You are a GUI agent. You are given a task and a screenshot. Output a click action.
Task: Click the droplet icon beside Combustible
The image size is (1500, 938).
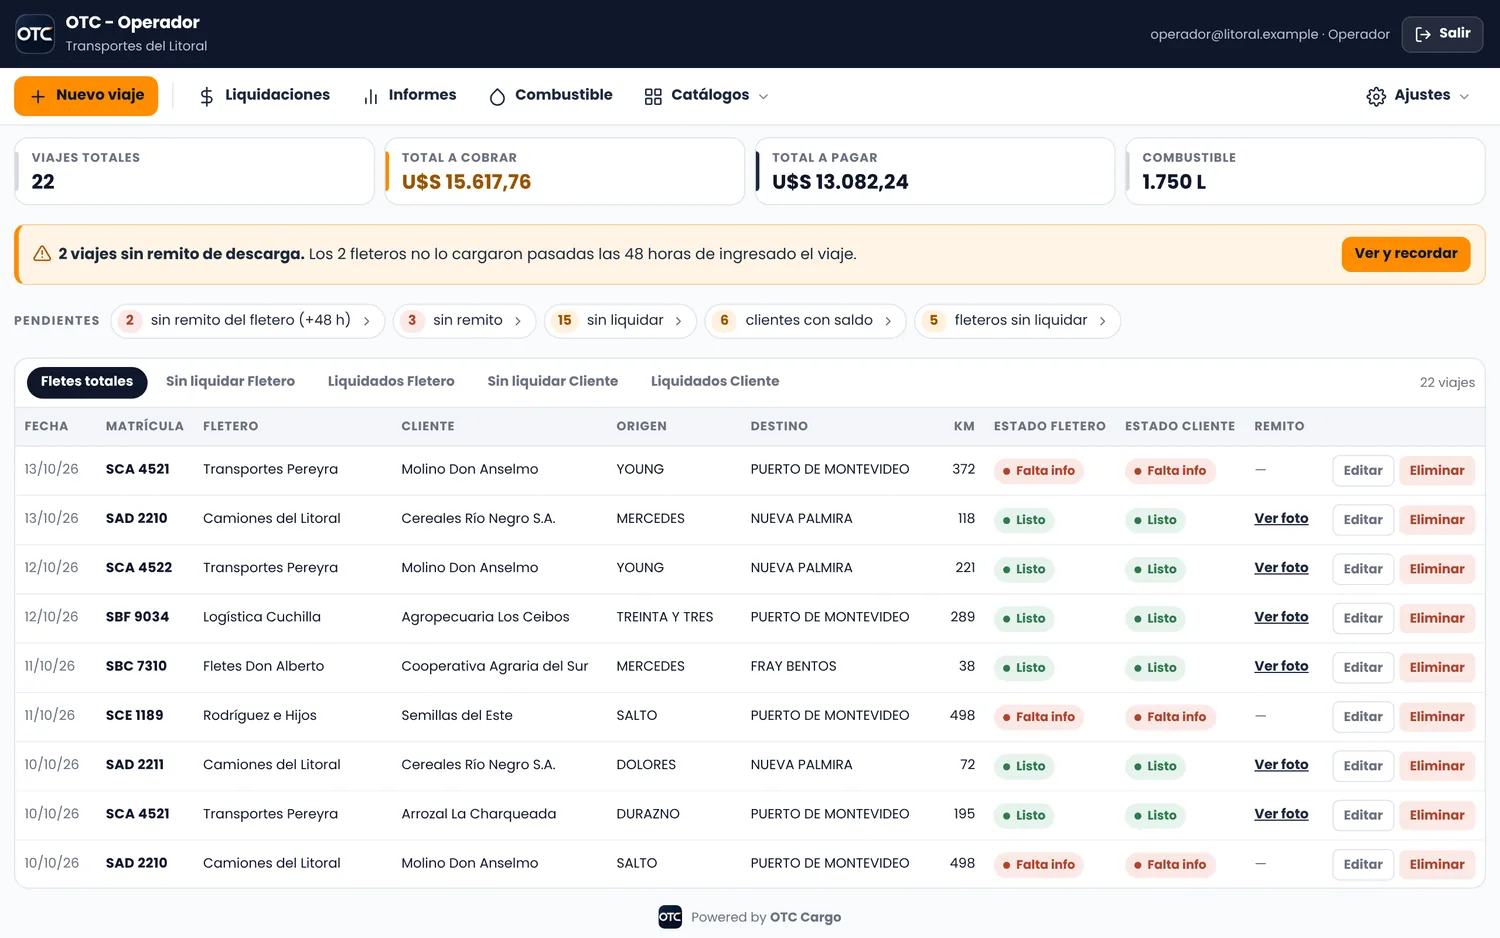tap(497, 96)
